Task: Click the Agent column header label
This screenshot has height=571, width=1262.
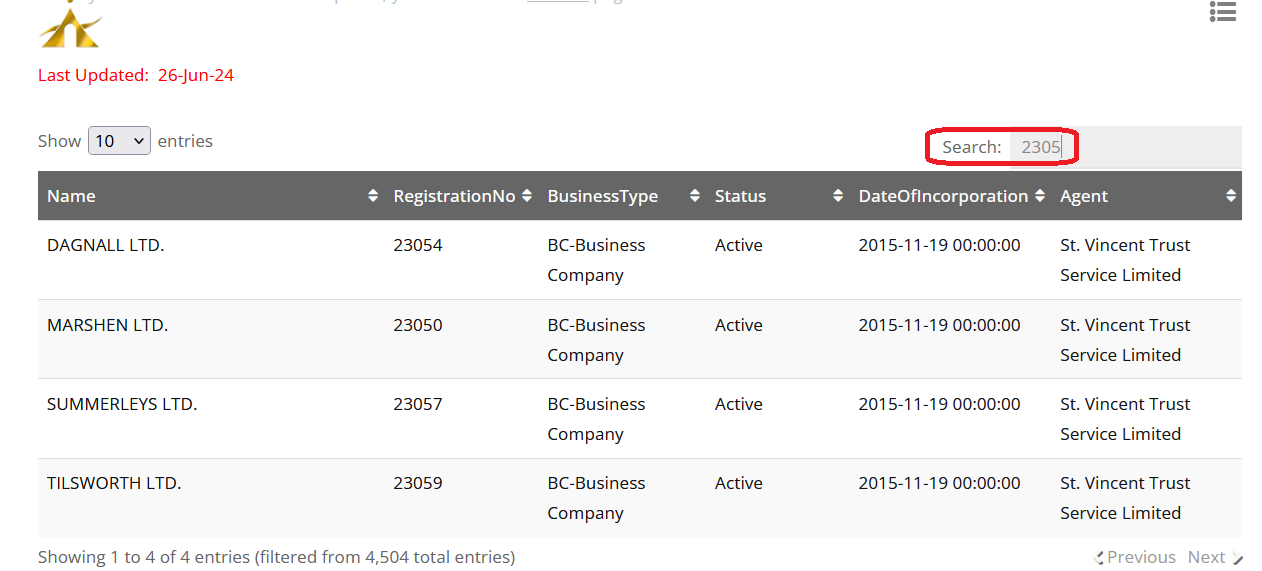Action: pos(1084,196)
